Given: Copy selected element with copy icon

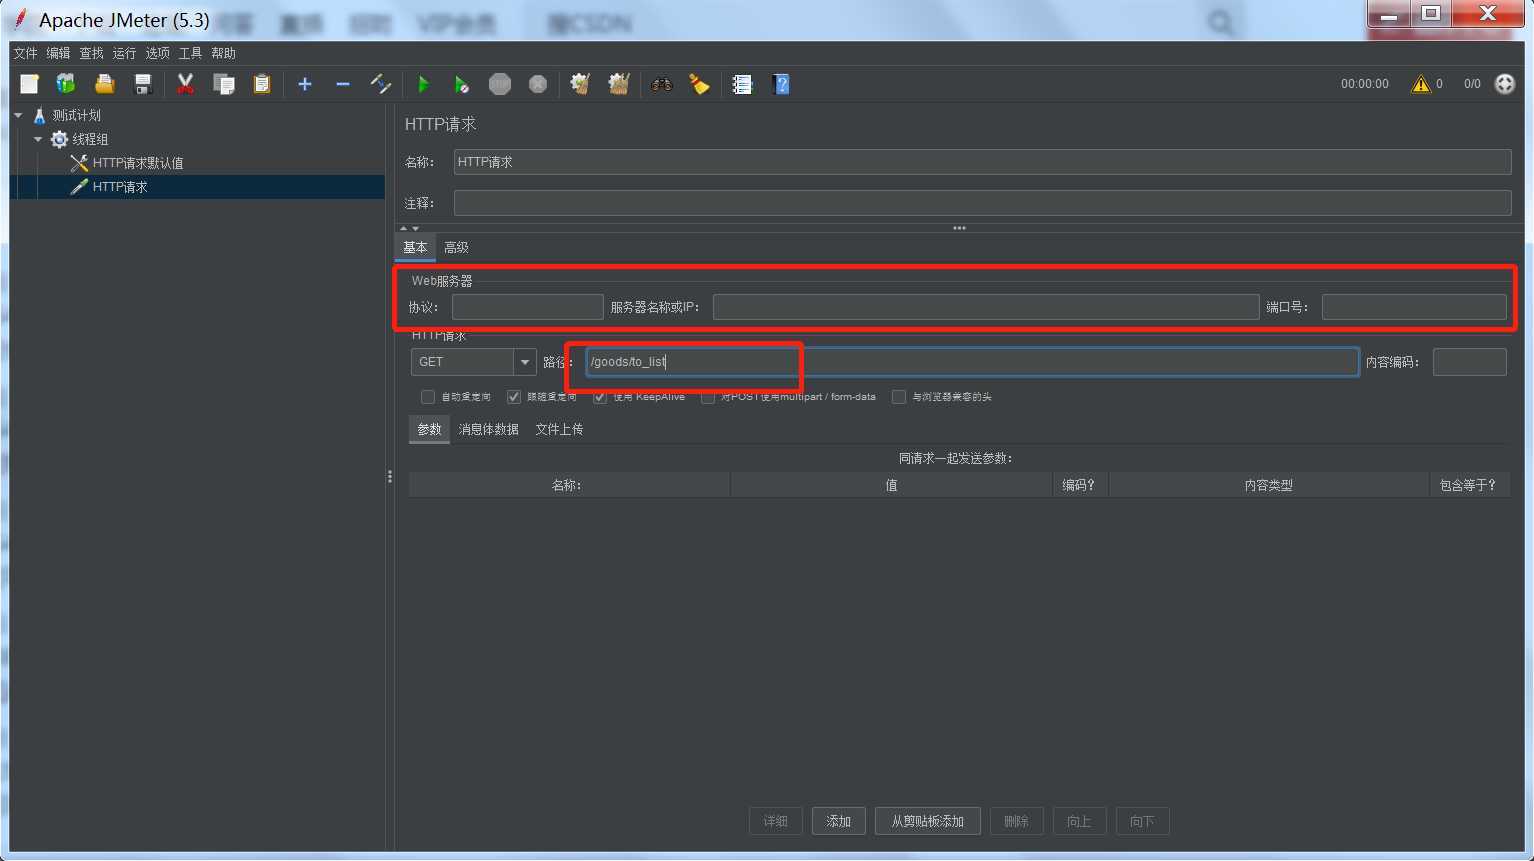Looking at the screenshot, I should click(223, 84).
